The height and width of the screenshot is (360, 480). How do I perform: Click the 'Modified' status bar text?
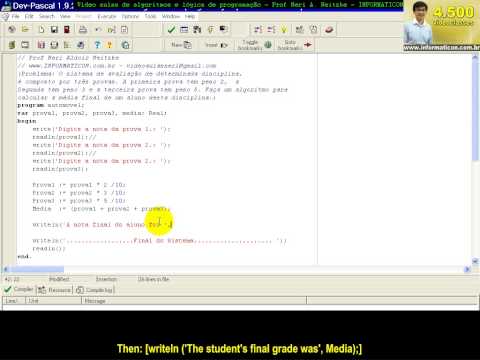click(59, 279)
